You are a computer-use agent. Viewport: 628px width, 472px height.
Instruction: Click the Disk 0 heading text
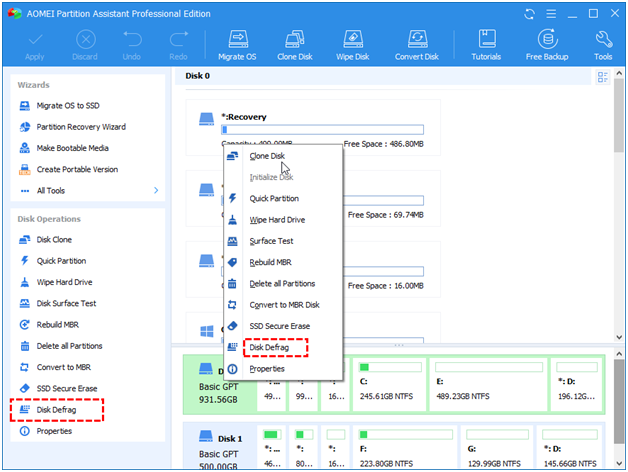[x=197, y=76]
